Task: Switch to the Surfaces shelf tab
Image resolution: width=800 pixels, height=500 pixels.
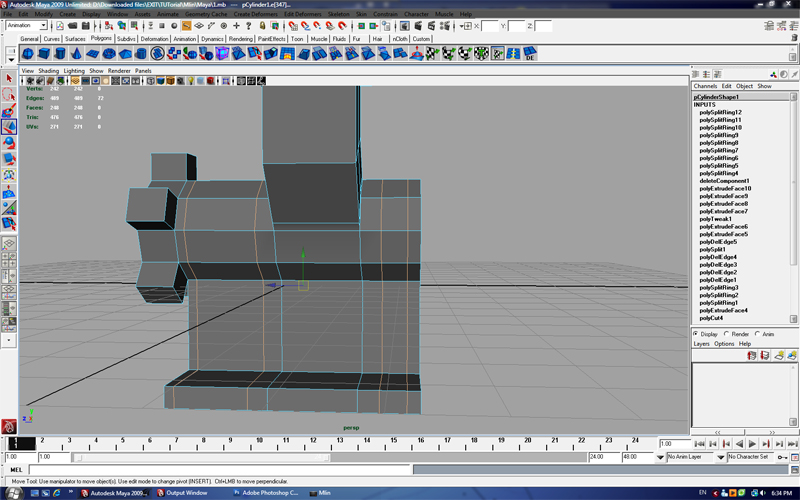Action: pos(76,38)
